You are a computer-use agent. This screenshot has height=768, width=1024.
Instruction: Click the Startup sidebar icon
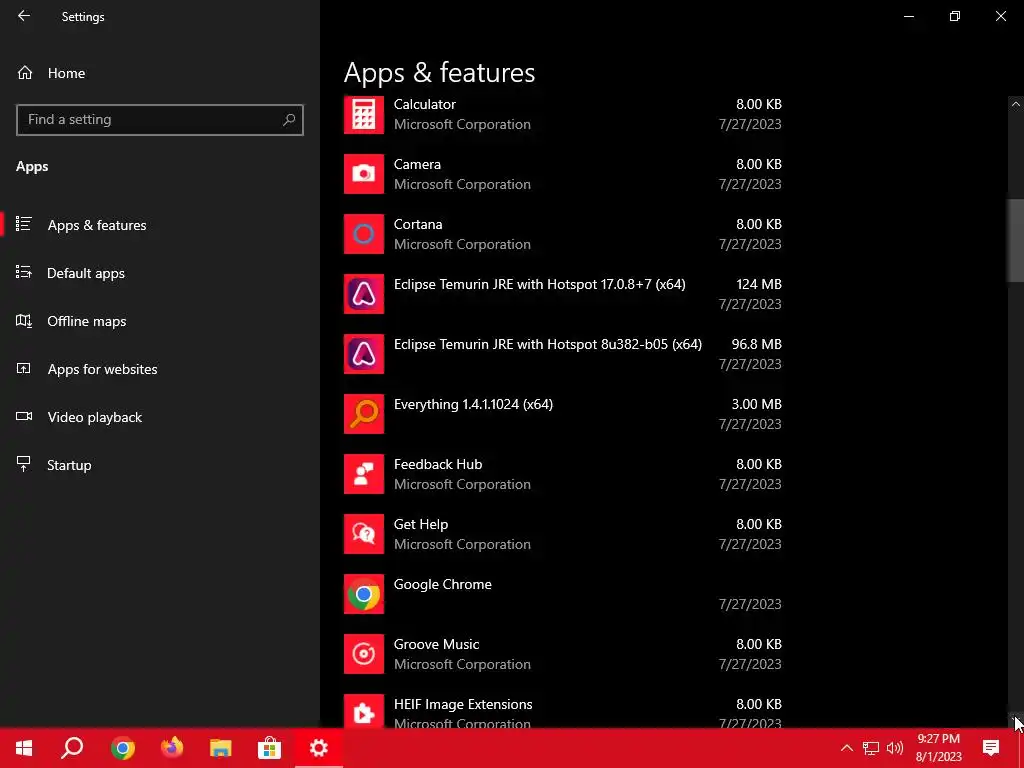(24, 464)
